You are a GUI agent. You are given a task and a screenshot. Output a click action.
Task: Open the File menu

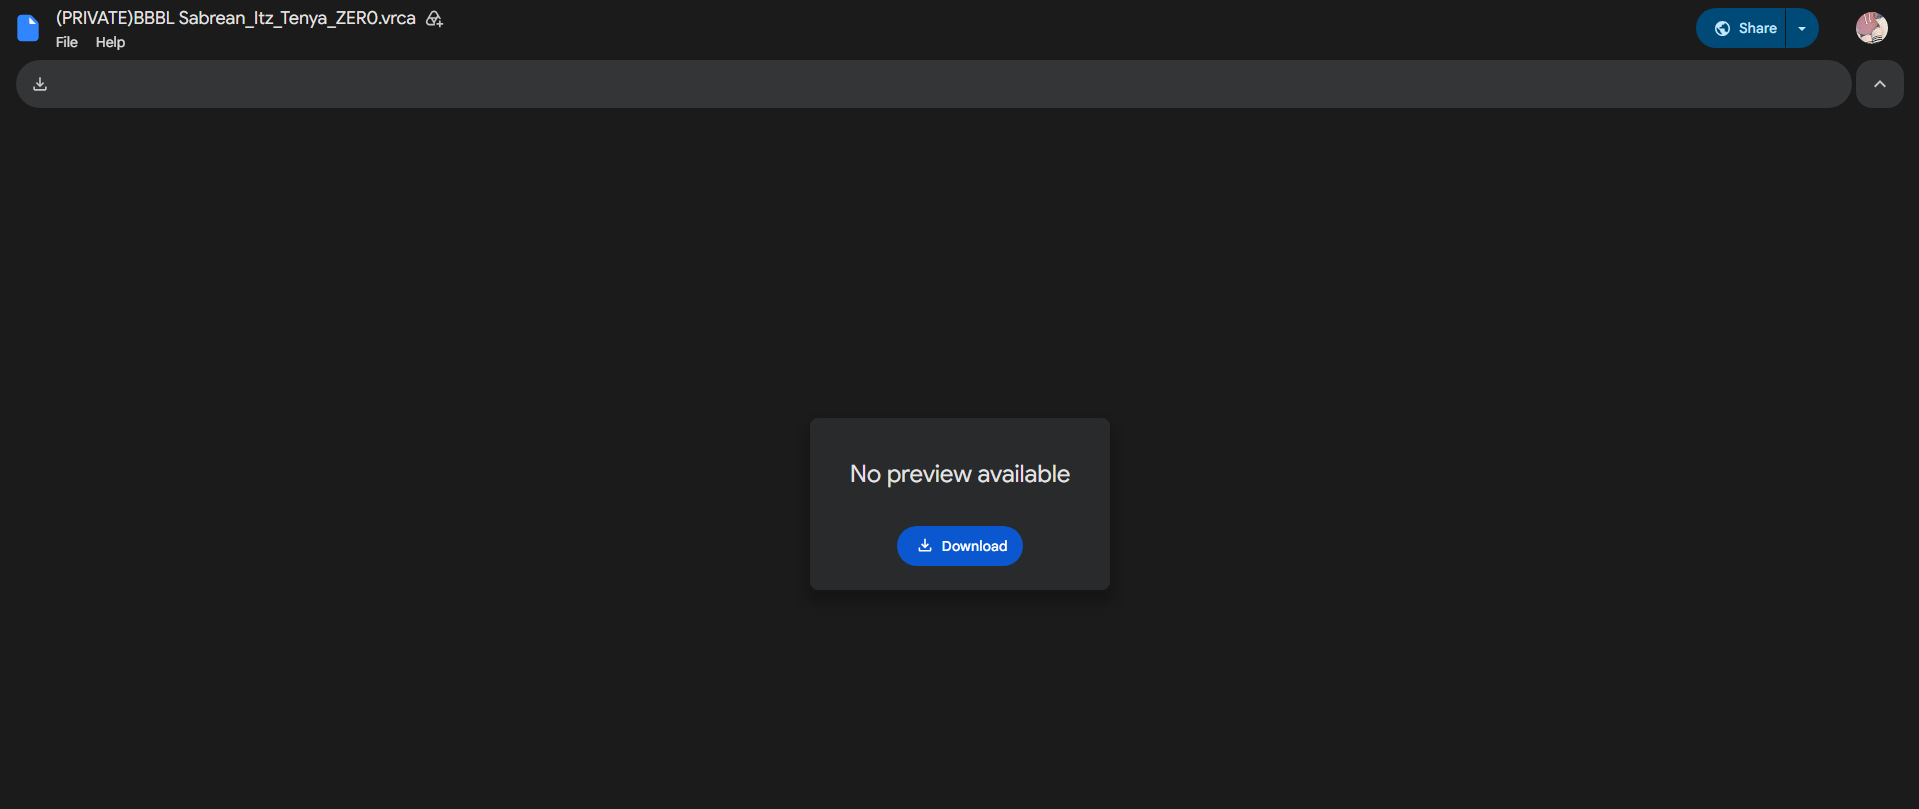click(x=67, y=42)
